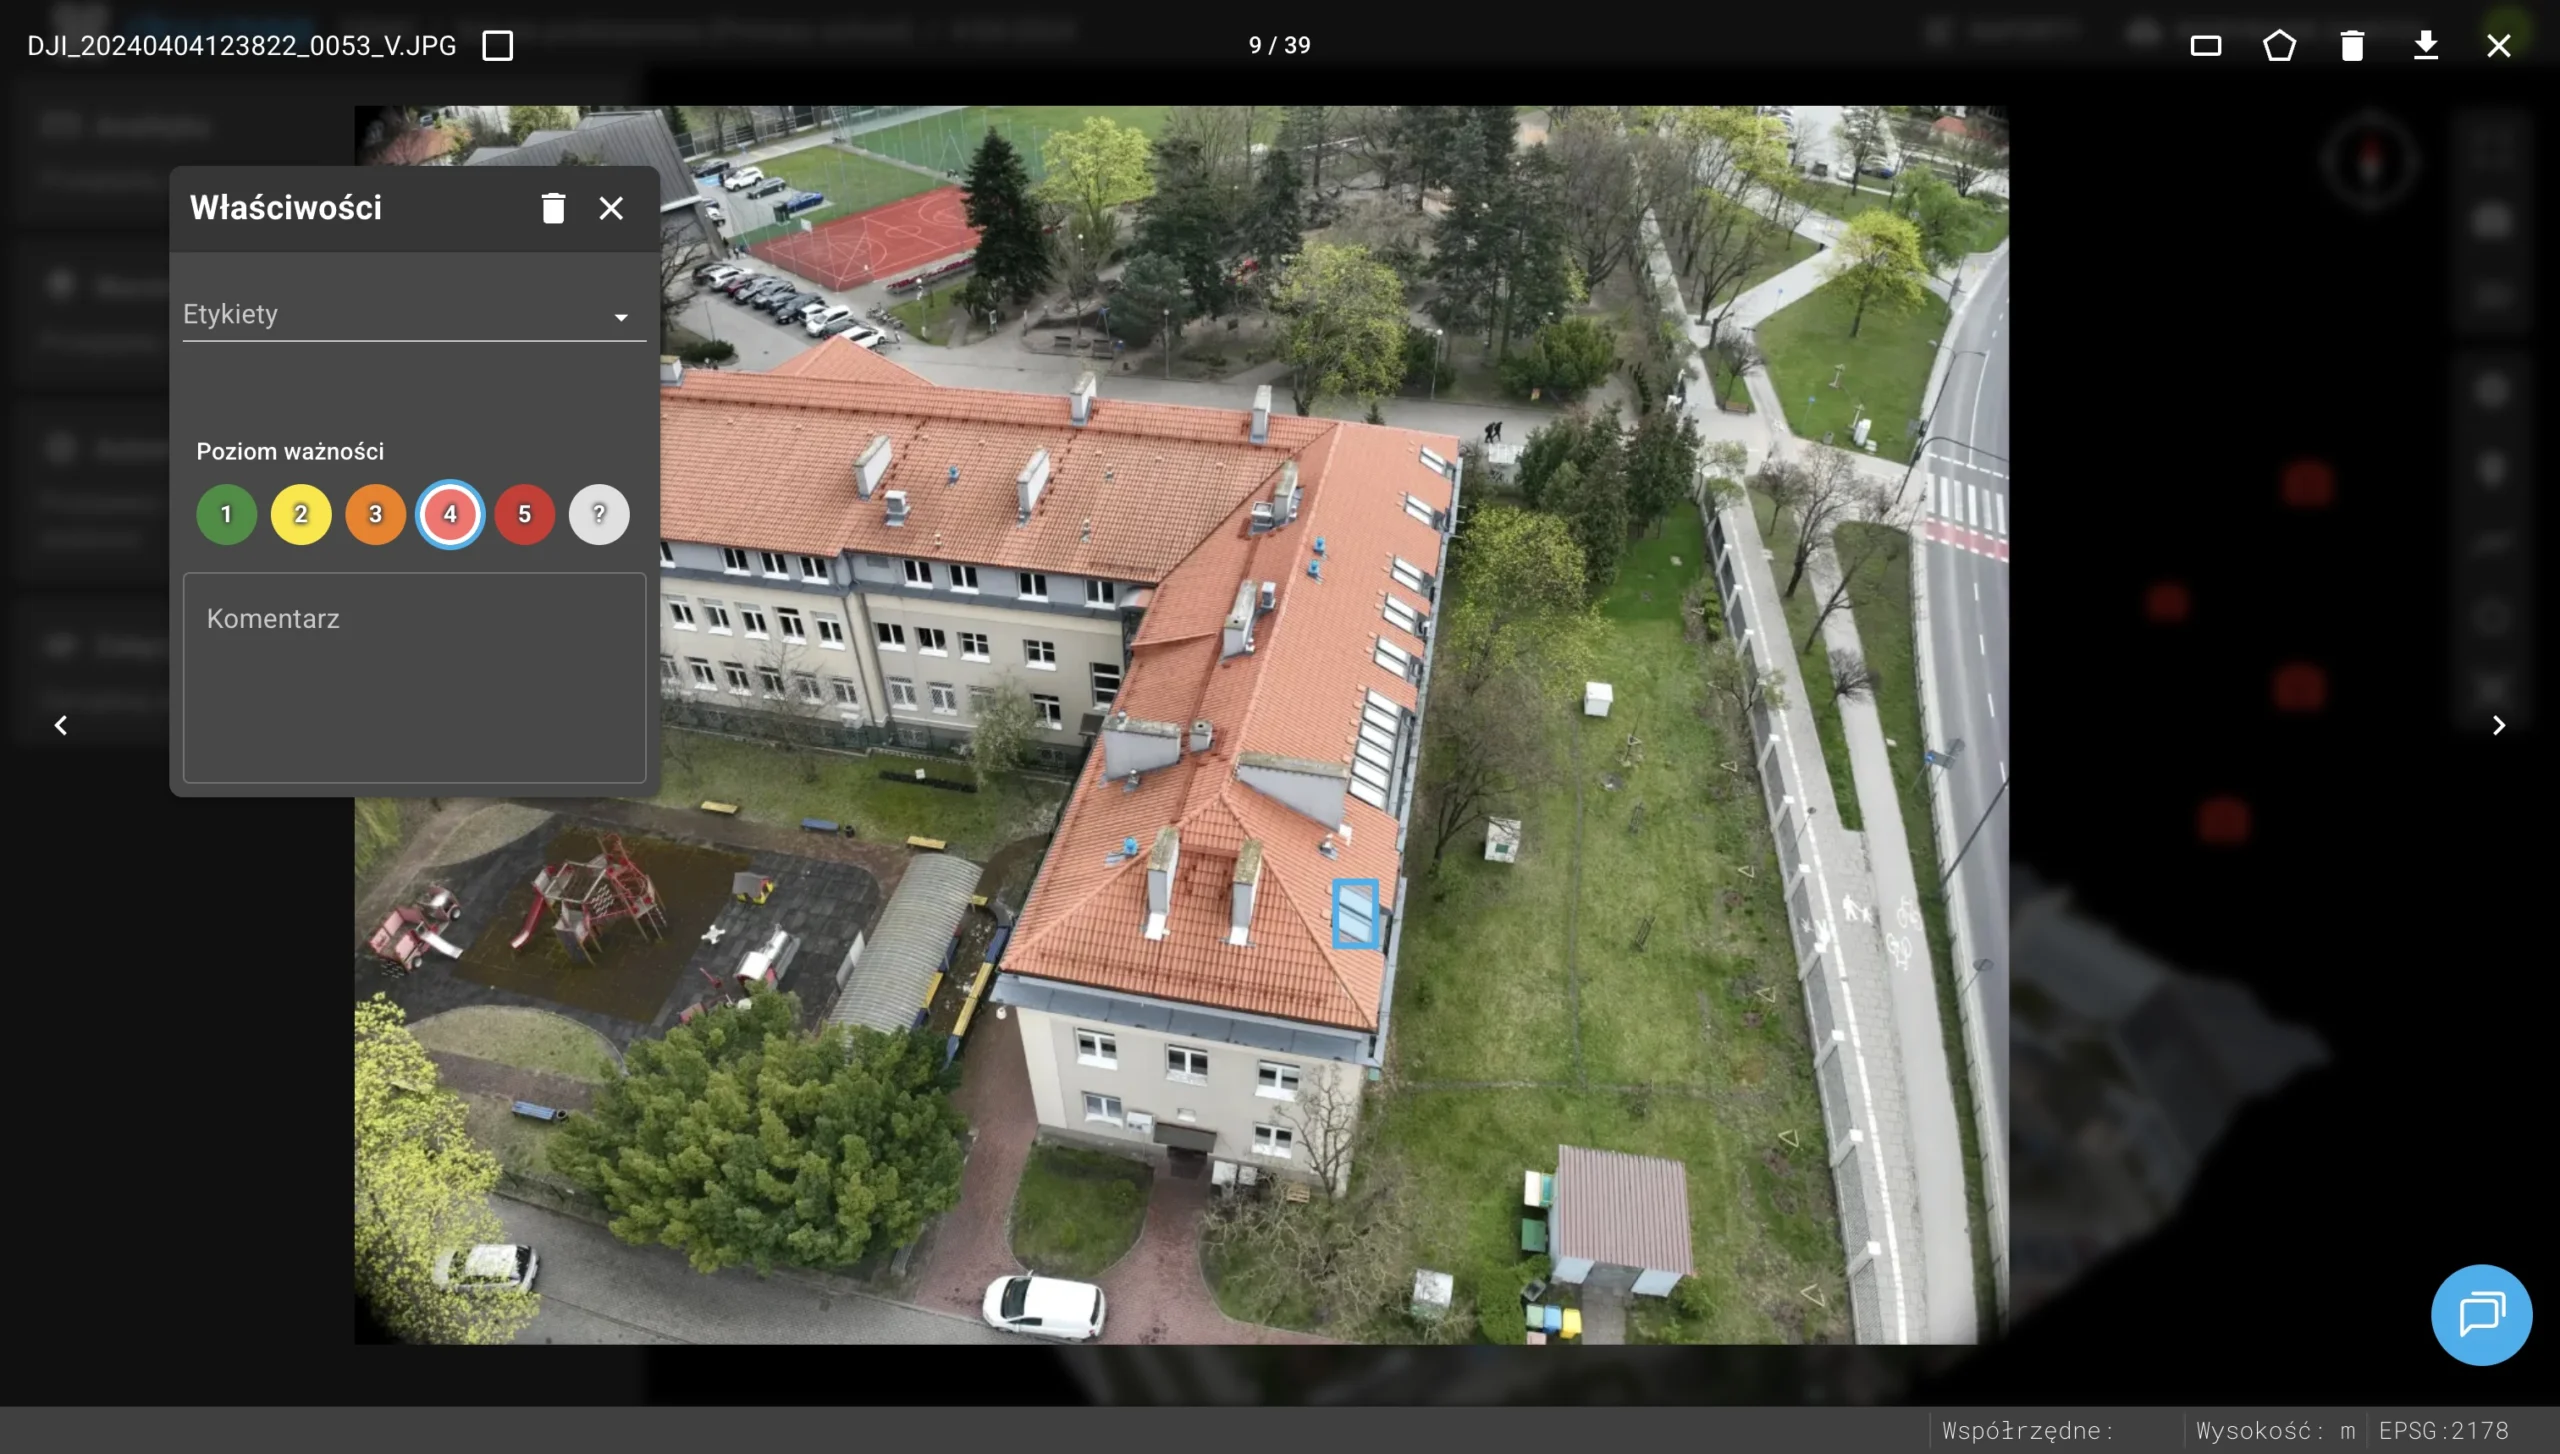
Task: Delete the photo using top-bar trash icon
Action: point(2352,46)
